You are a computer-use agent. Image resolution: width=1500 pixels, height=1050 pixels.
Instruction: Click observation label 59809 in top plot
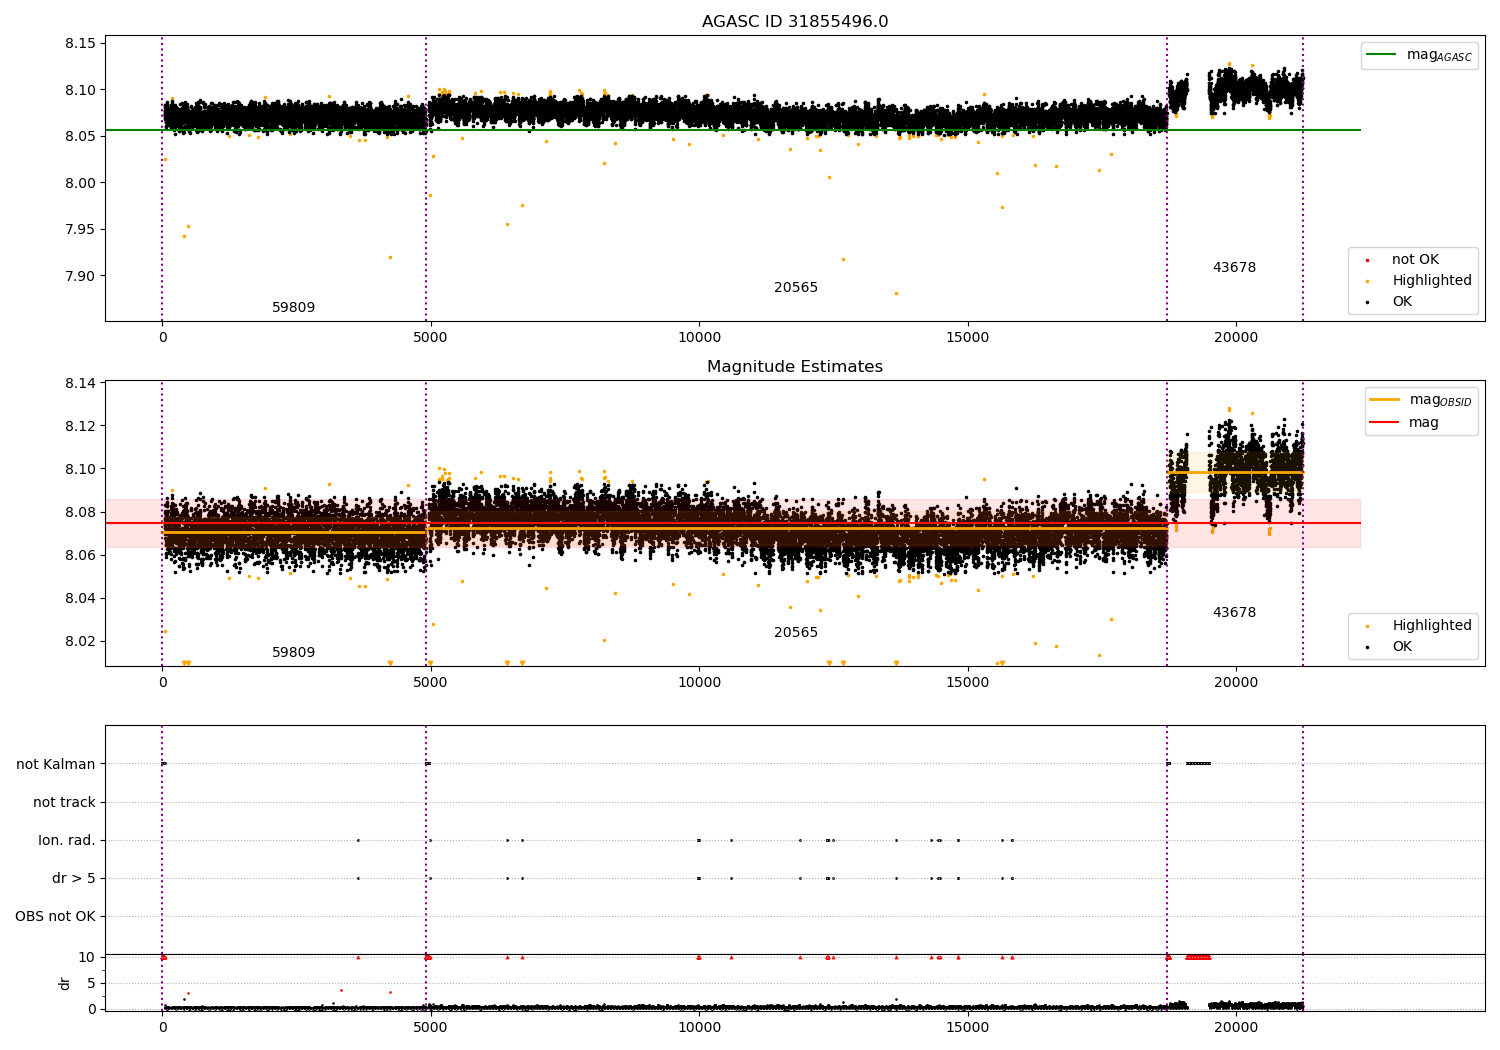293,308
